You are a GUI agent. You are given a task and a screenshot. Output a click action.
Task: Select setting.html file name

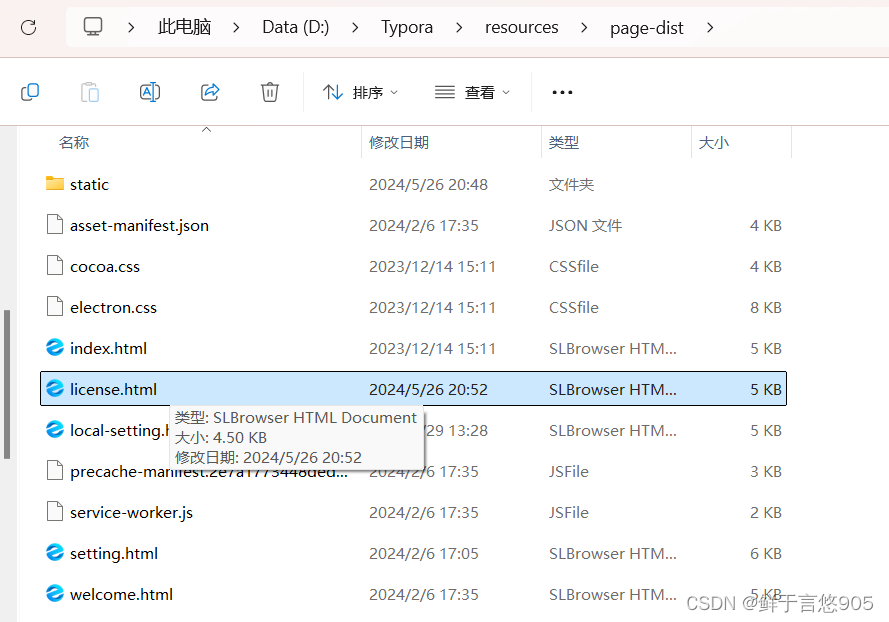click(114, 553)
